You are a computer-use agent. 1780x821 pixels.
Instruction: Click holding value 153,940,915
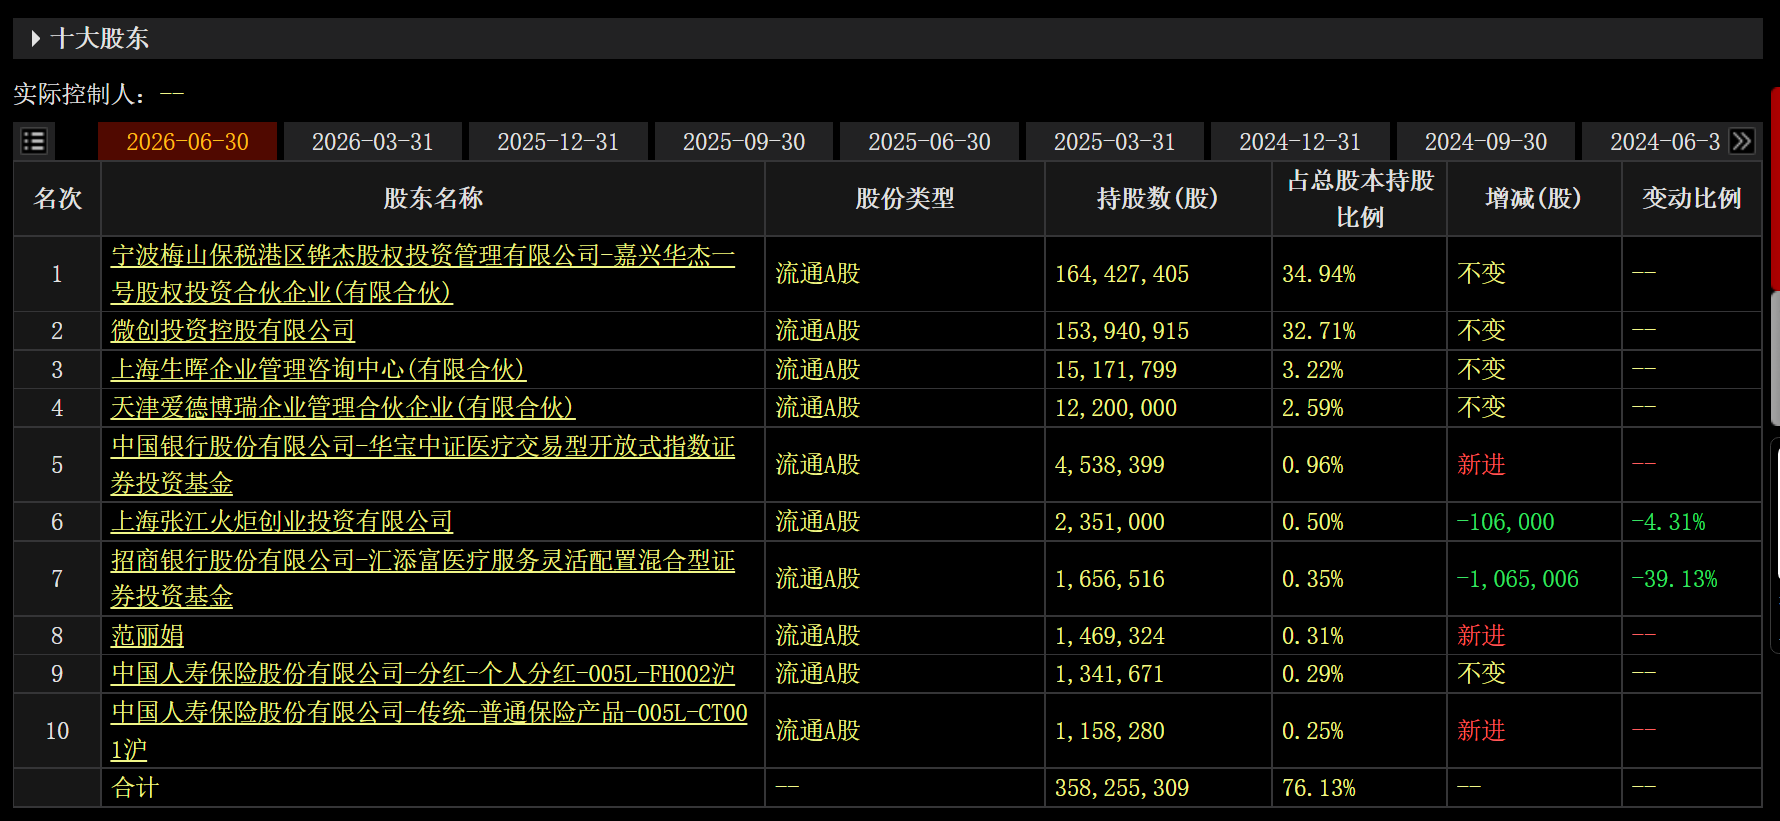1122,331
